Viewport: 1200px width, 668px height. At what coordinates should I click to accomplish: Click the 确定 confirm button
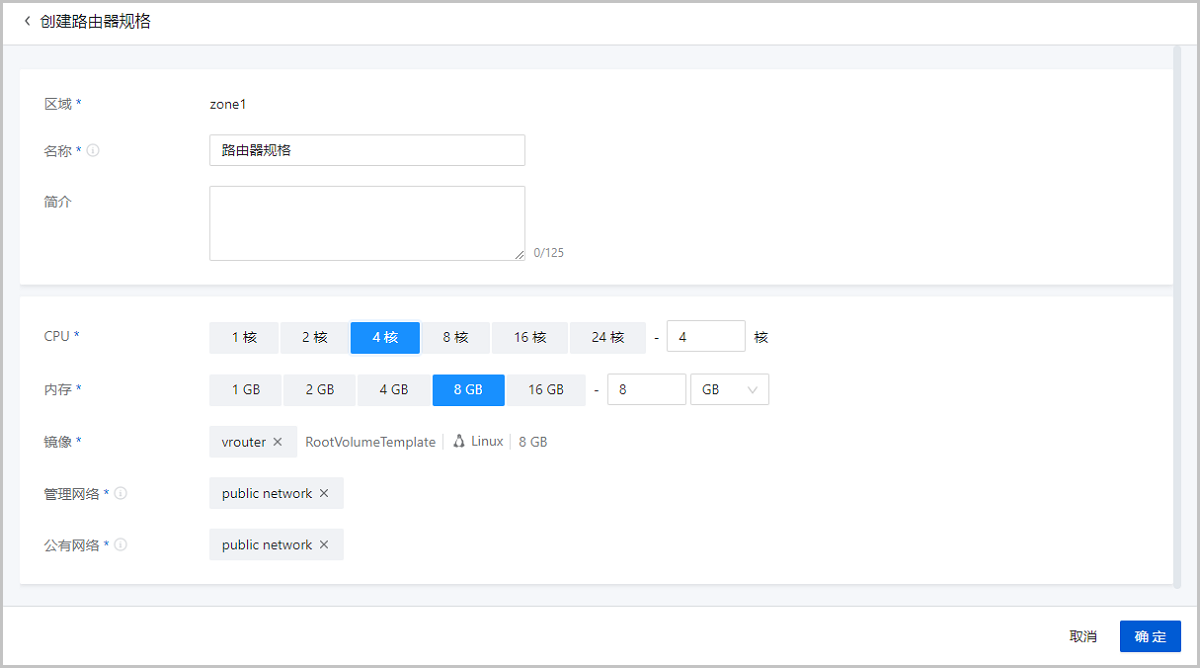[x=1150, y=636]
